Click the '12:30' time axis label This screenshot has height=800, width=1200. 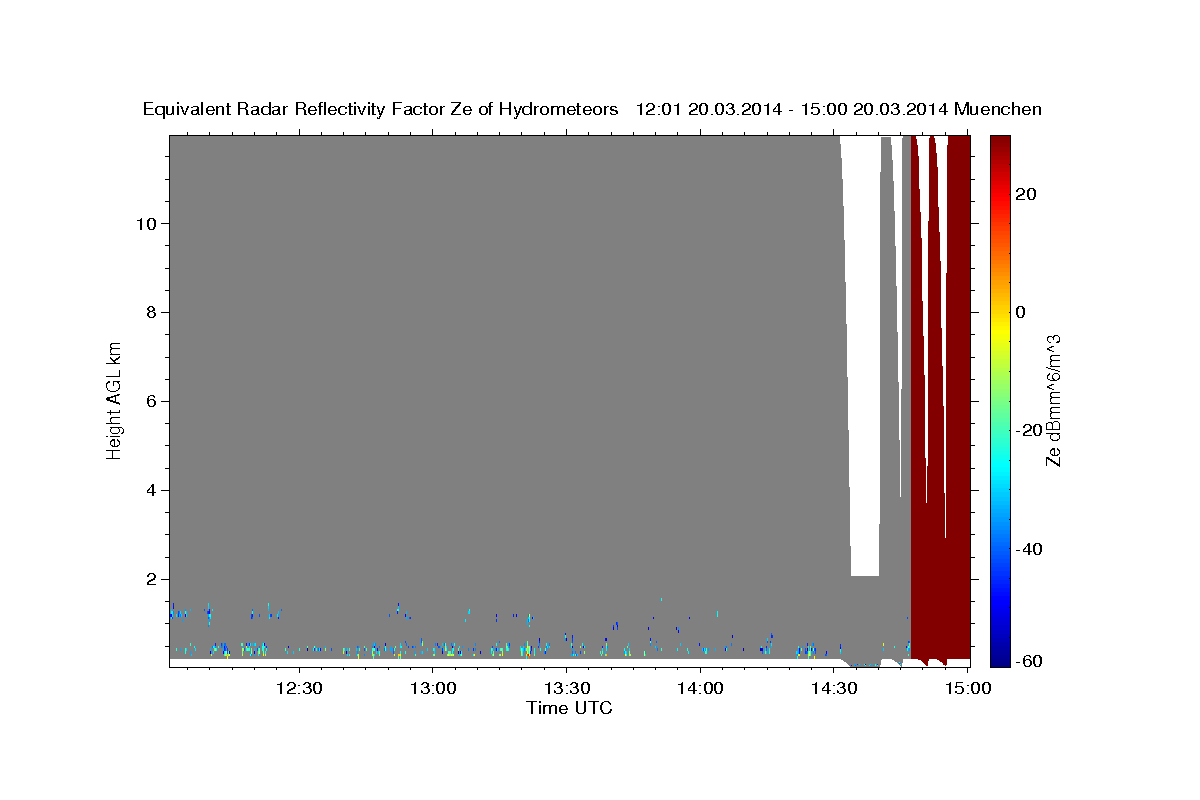298,688
